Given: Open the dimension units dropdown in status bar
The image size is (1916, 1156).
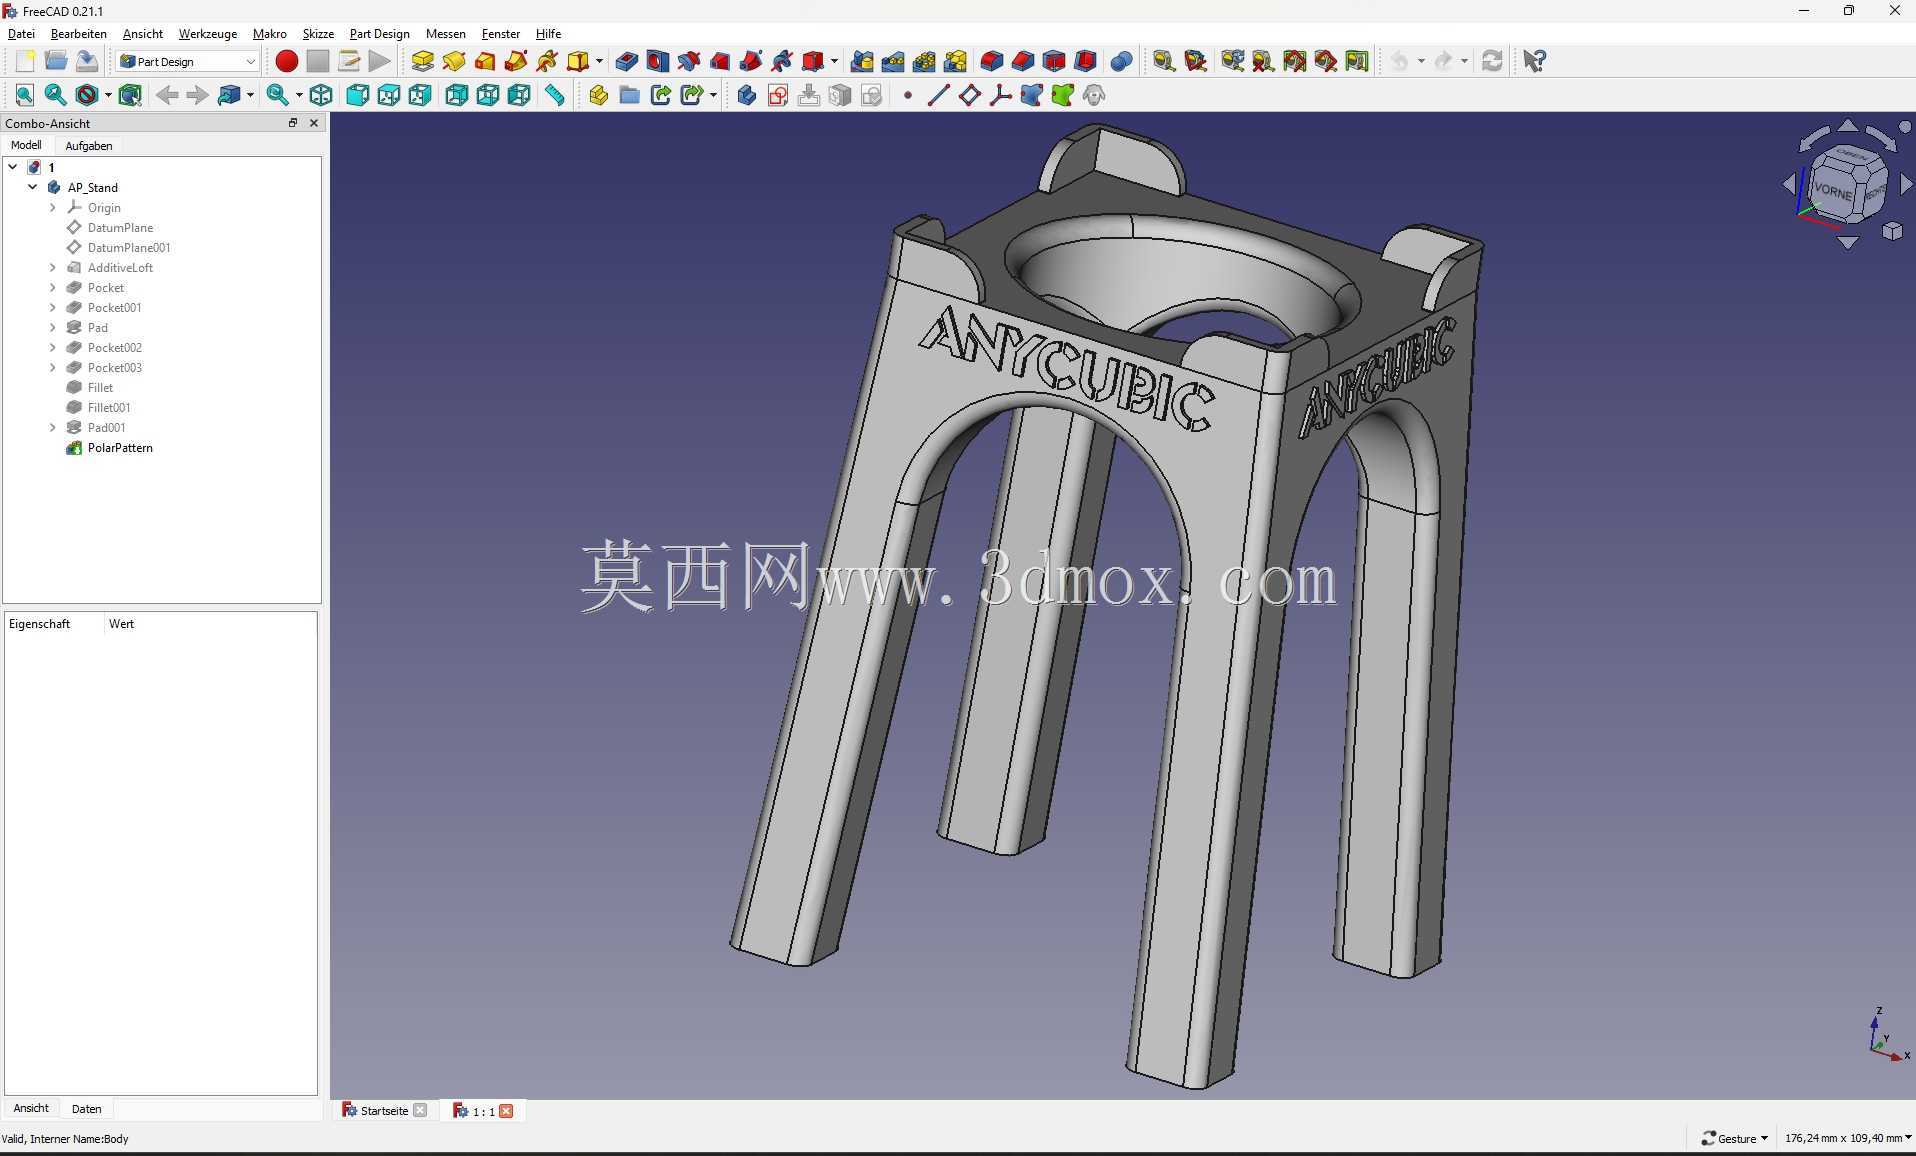Looking at the screenshot, I should pos(1848,1138).
